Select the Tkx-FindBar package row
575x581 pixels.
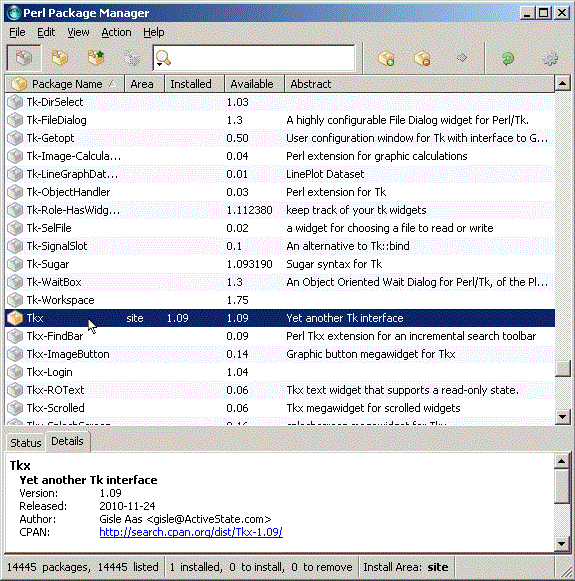tap(280, 336)
